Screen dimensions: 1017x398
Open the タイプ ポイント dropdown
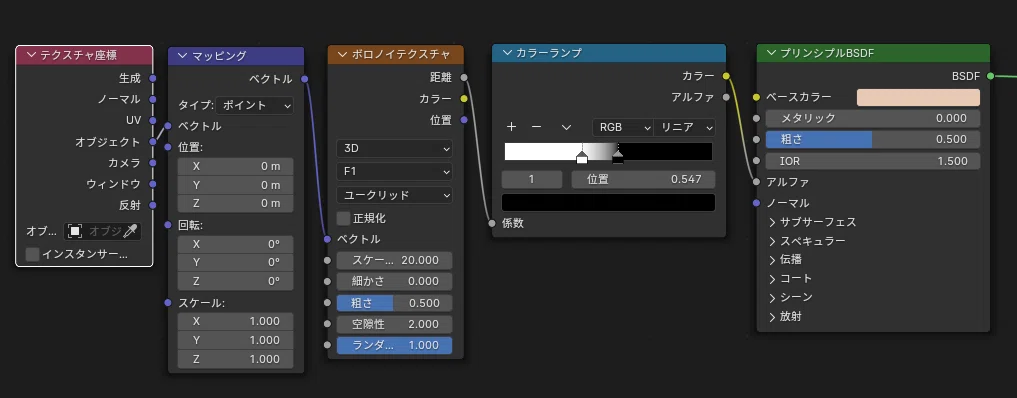click(254, 105)
